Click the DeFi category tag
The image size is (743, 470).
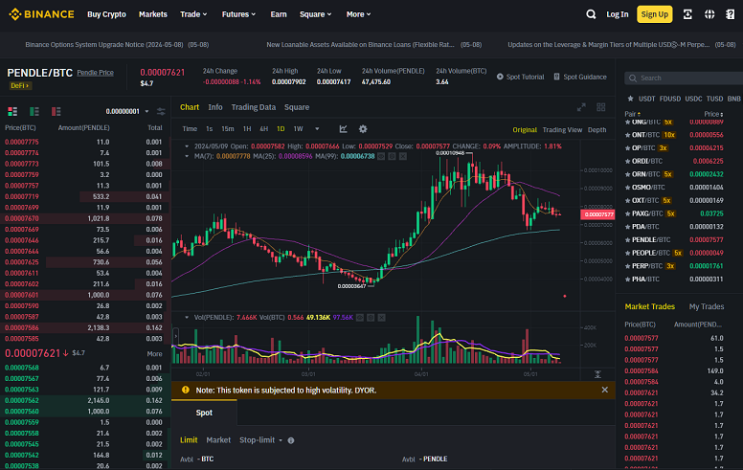point(20,85)
